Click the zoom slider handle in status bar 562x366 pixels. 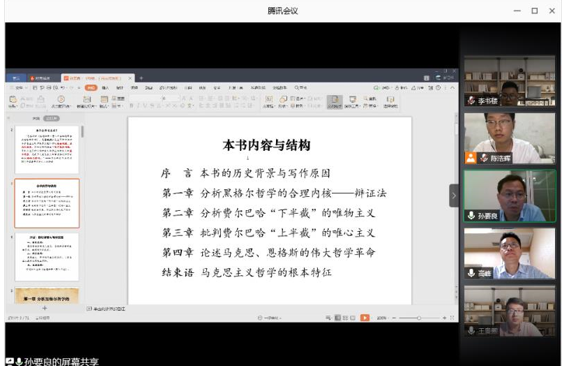click(x=419, y=318)
